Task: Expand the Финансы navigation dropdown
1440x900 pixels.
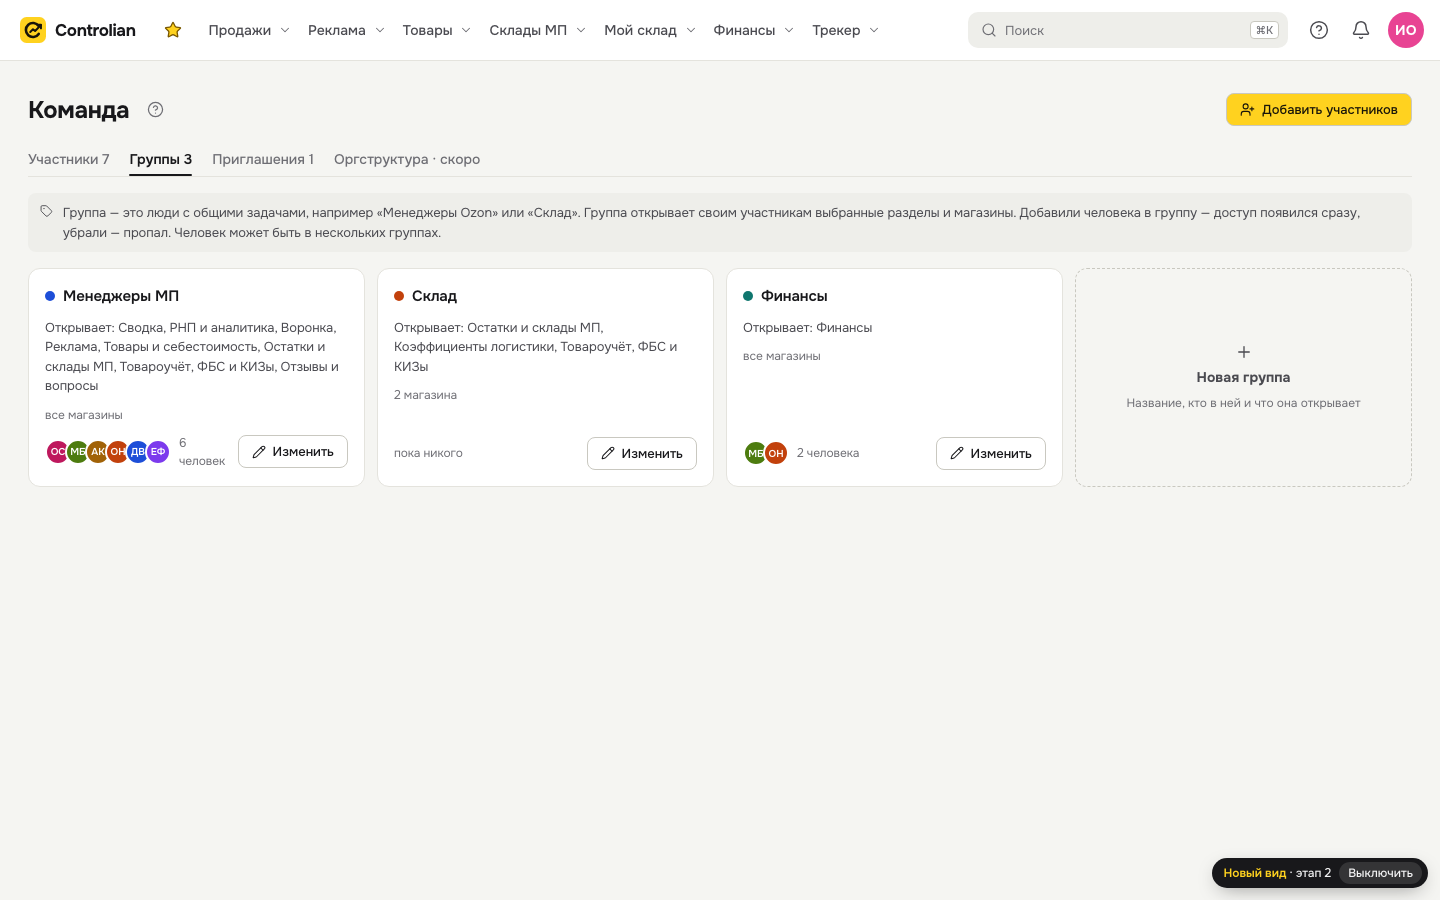Action: 754,30
